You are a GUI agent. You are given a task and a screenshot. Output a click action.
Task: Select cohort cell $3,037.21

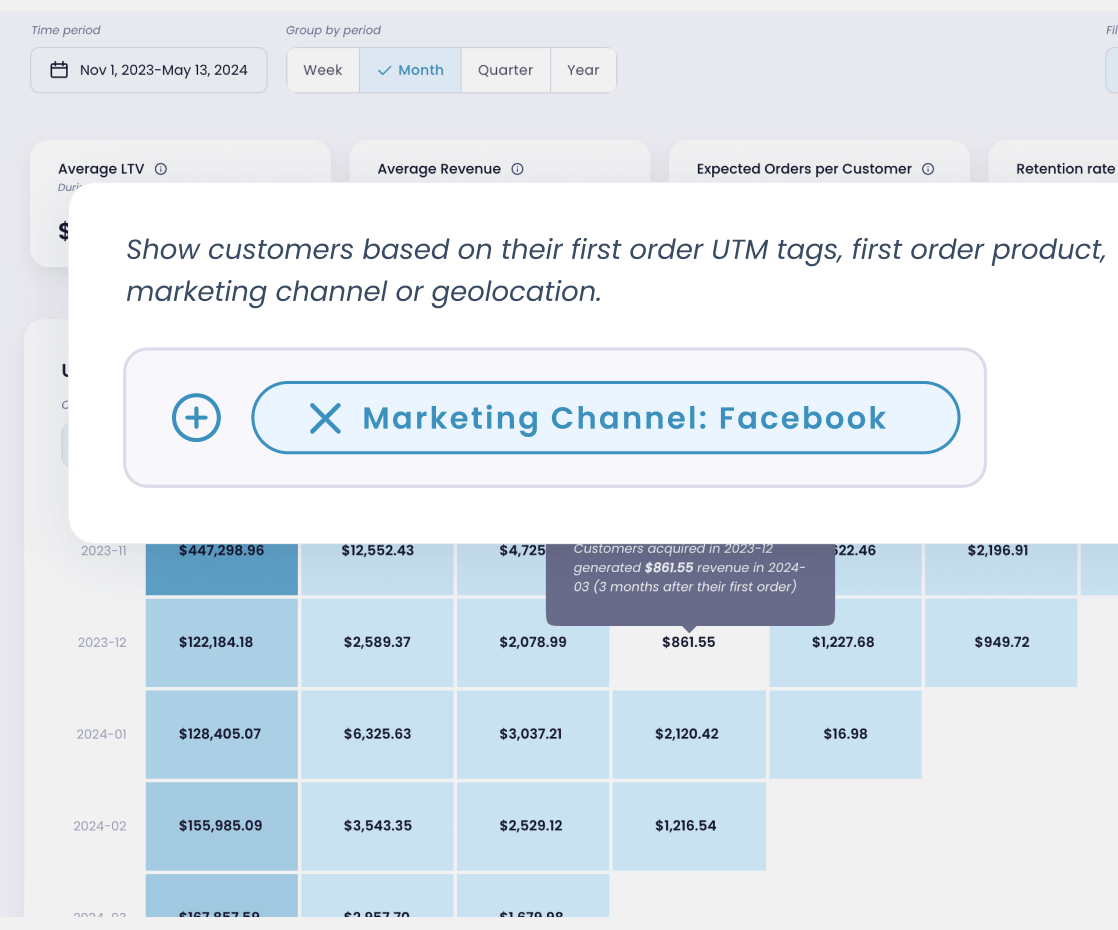[x=533, y=734]
